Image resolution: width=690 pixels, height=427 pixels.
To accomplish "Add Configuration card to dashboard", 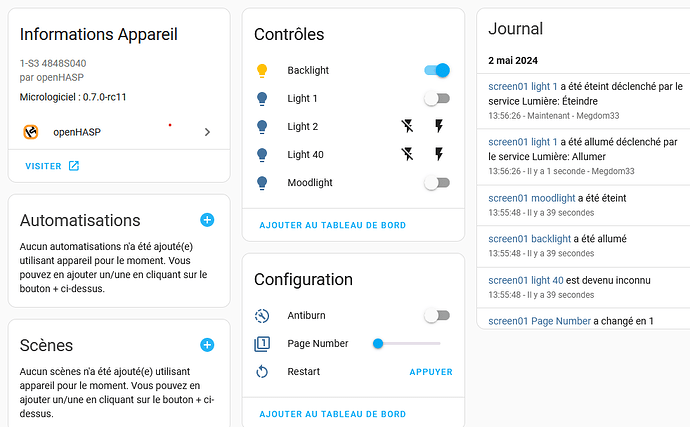I will pos(332,413).
